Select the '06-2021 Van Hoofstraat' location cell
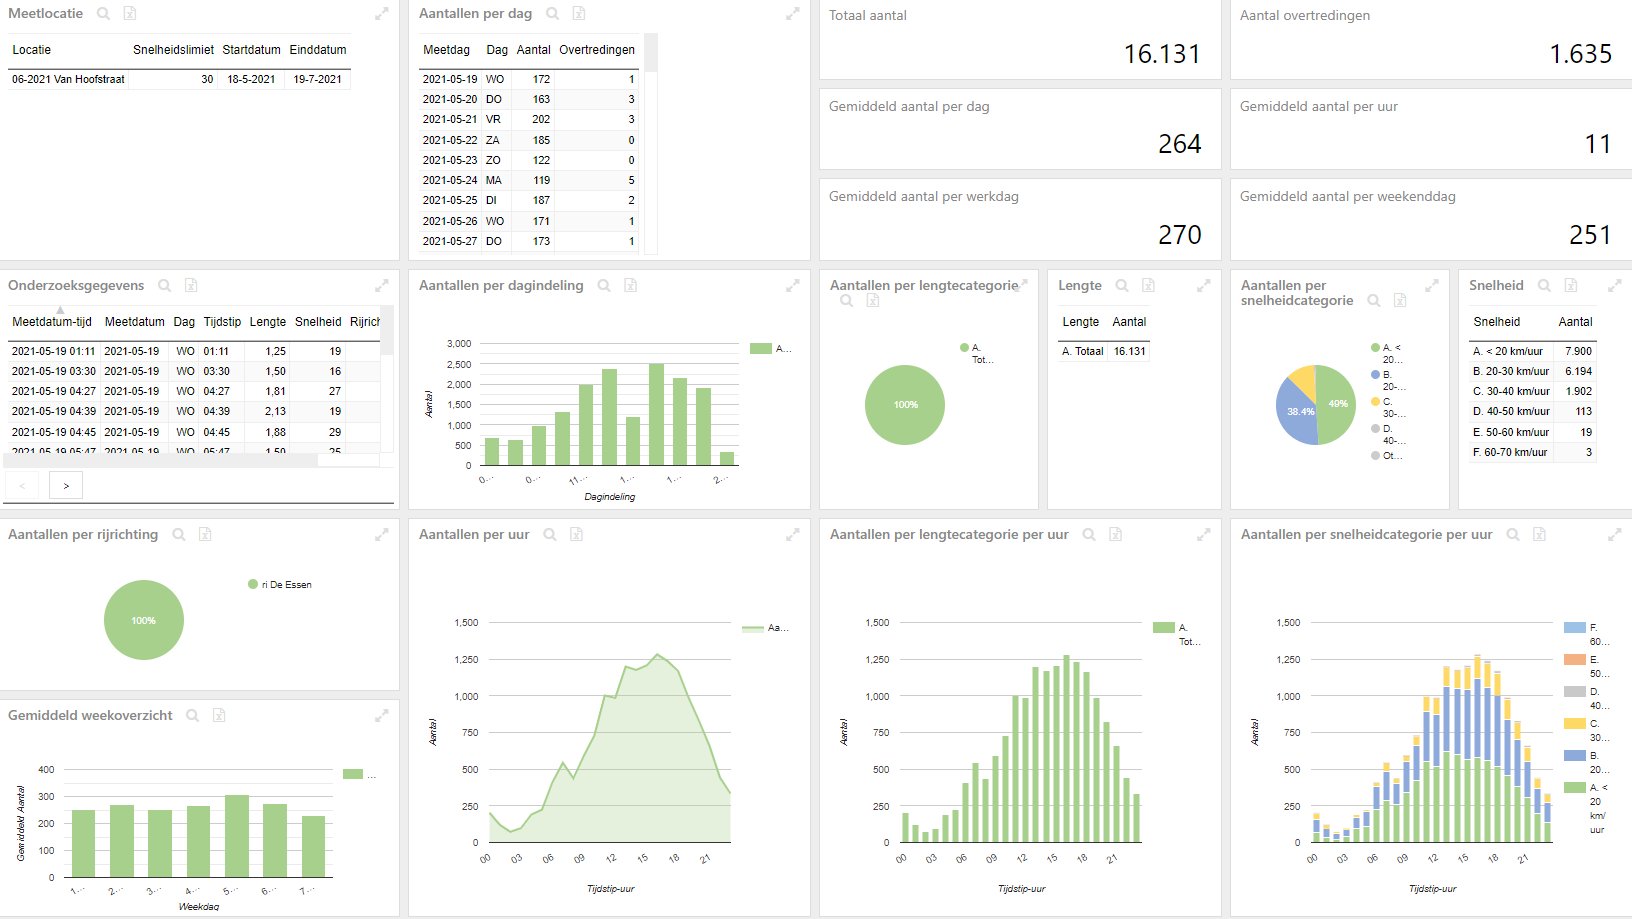The image size is (1632, 919). click(x=68, y=79)
